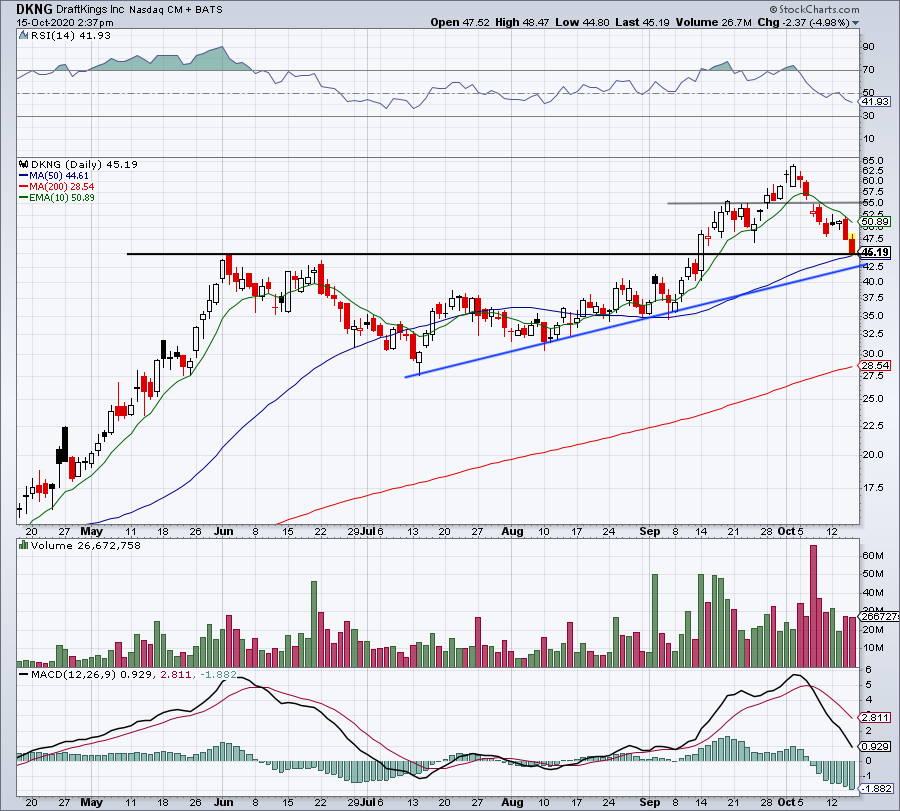900x811 pixels.
Task: Click the -1.882 tag on MACD right axis
Action: click(x=875, y=789)
